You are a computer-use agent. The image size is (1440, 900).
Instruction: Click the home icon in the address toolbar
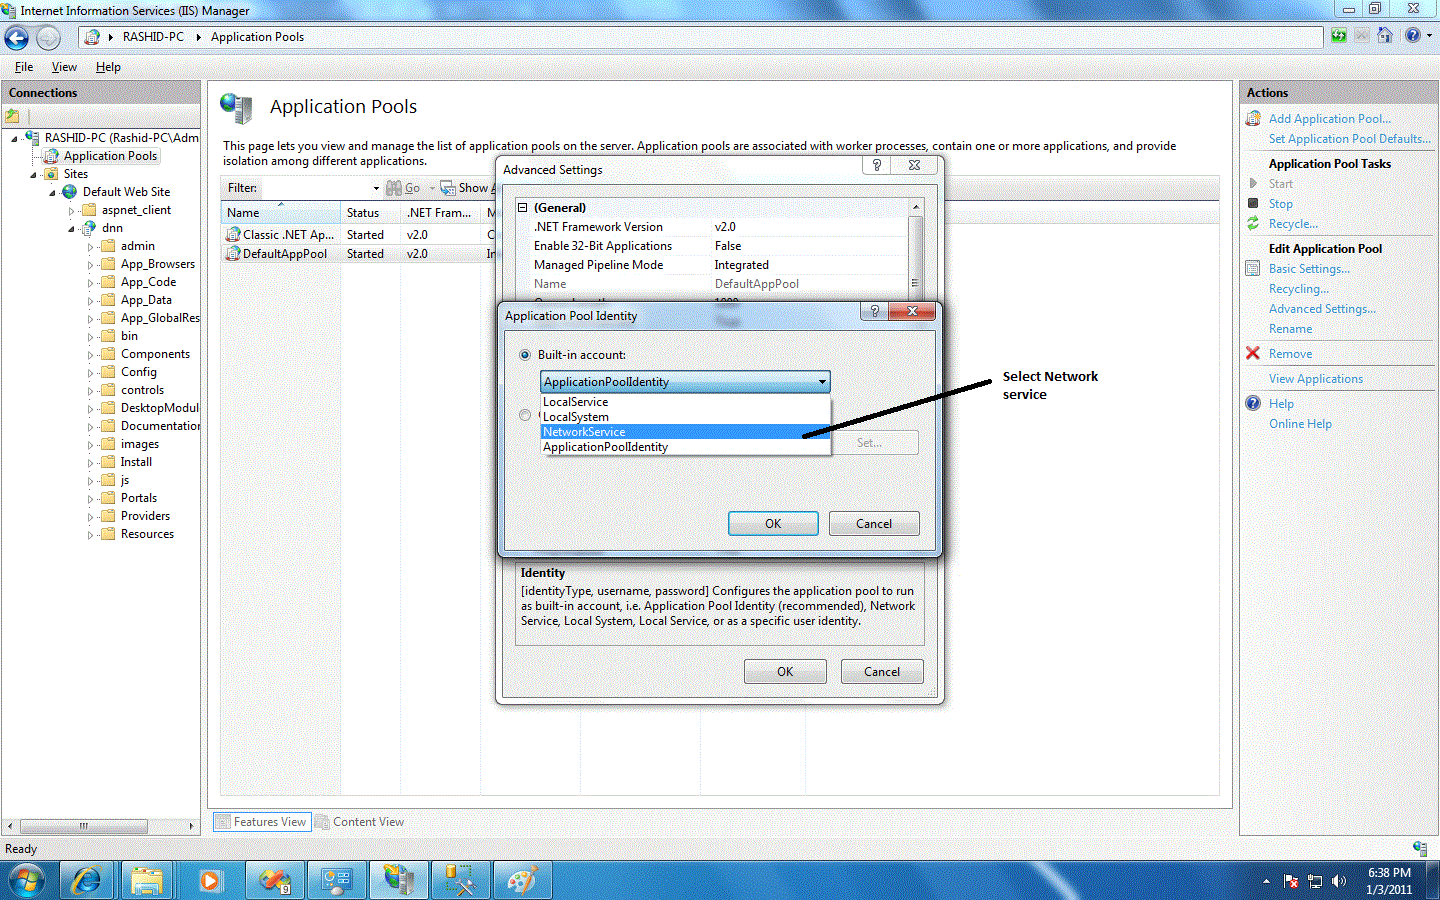pos(1385,35)
